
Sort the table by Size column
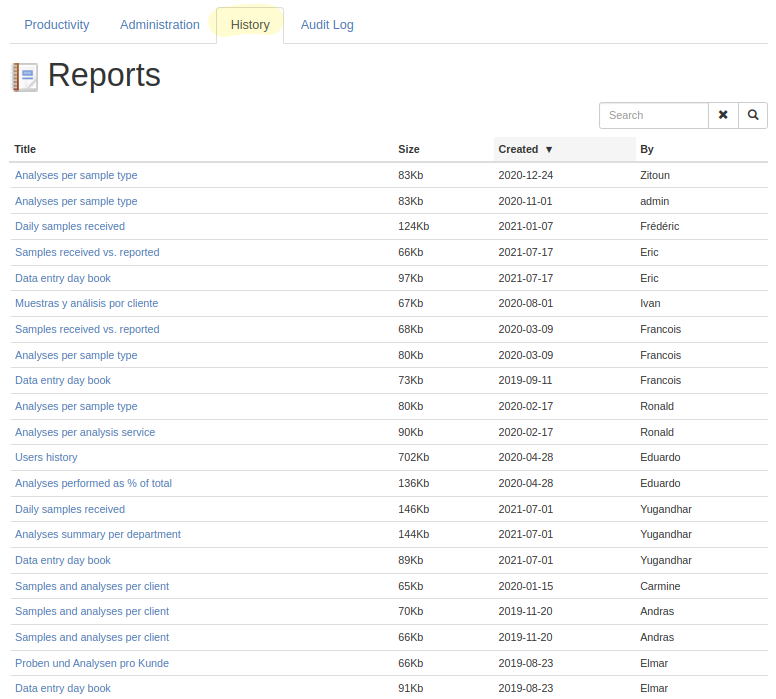409,149
